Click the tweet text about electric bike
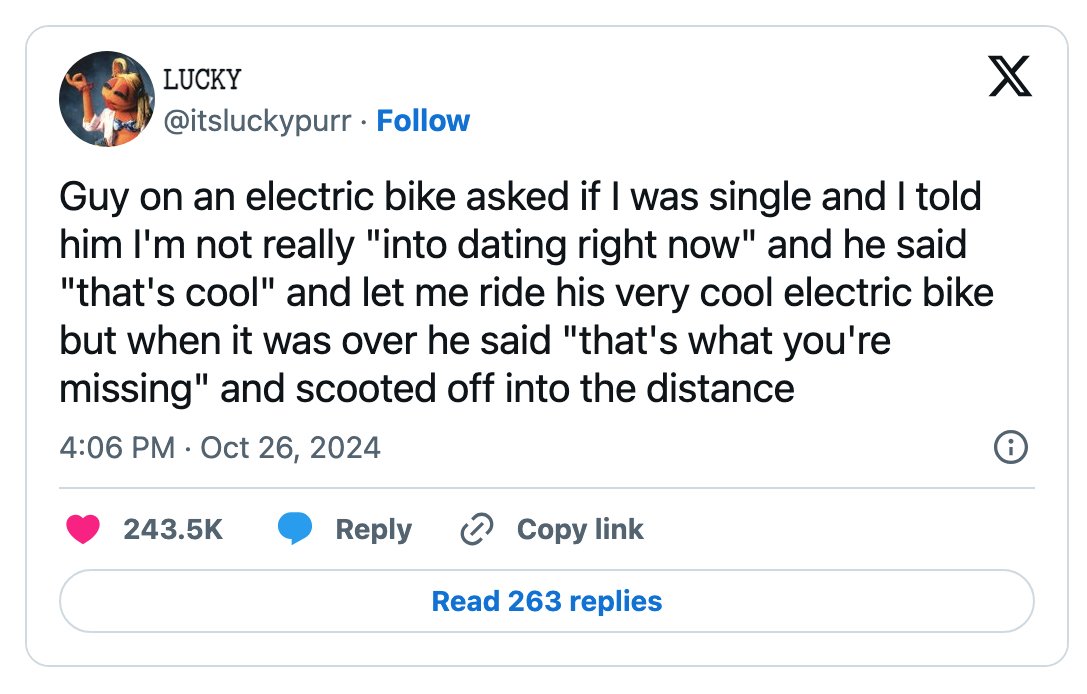1087x694 pixels. 527,293
